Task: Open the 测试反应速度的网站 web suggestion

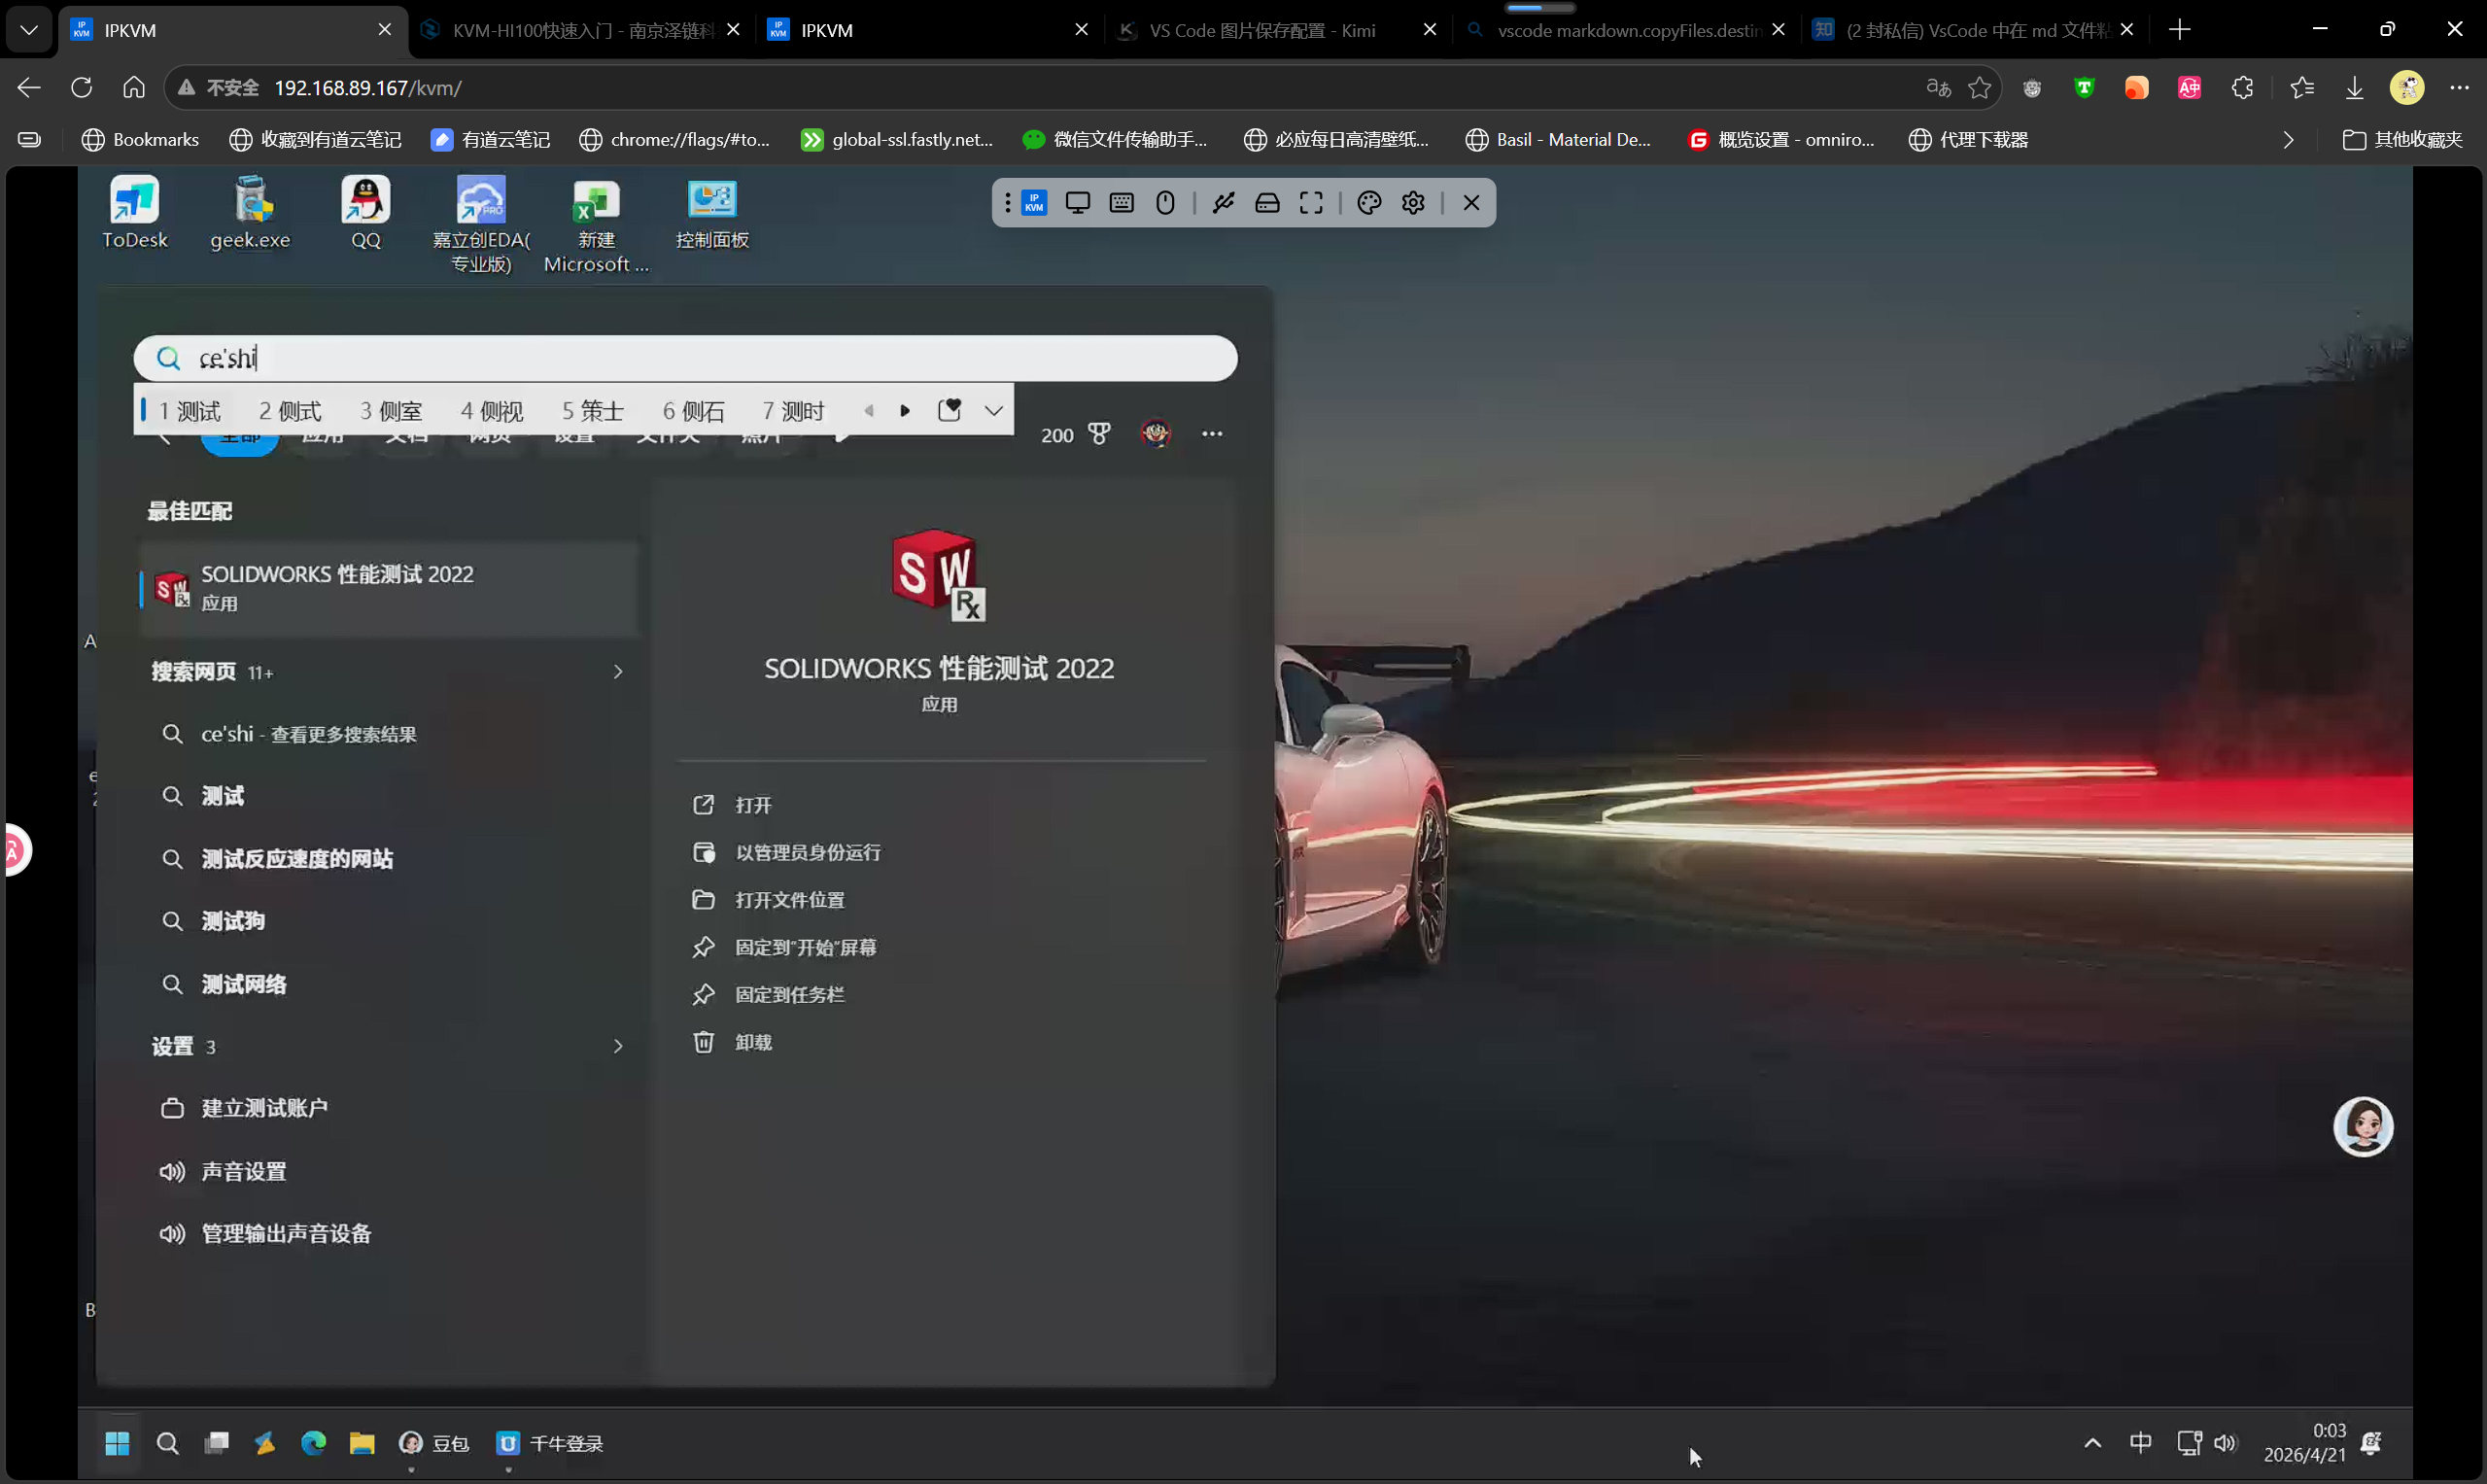Action: 296,859
